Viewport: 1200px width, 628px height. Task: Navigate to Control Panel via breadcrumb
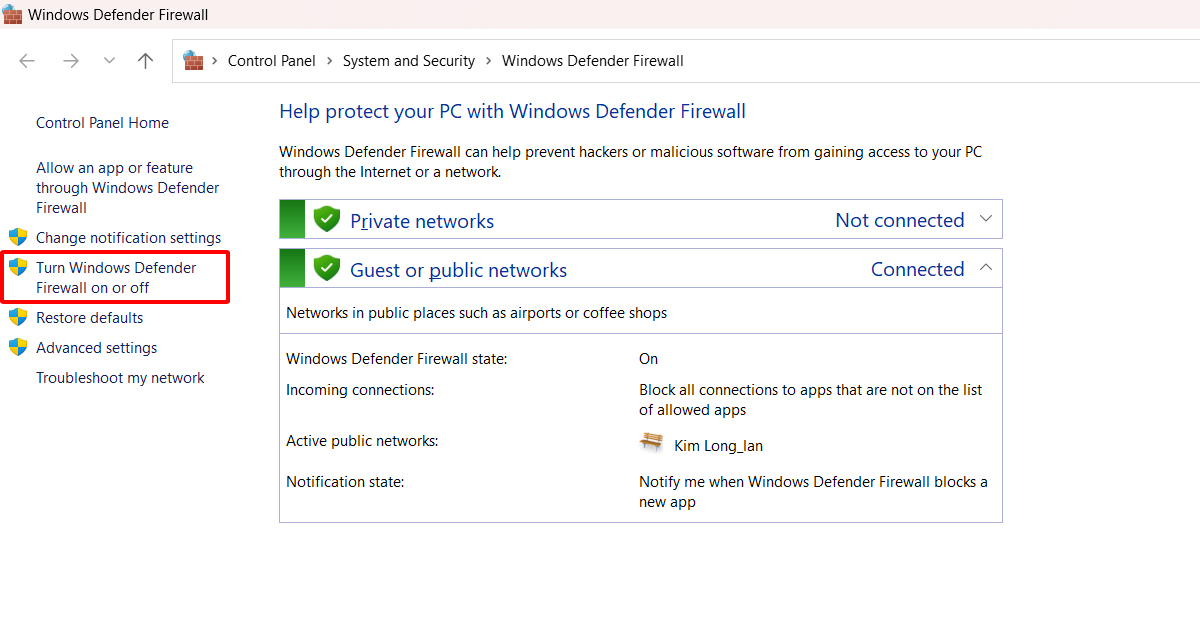271,60
